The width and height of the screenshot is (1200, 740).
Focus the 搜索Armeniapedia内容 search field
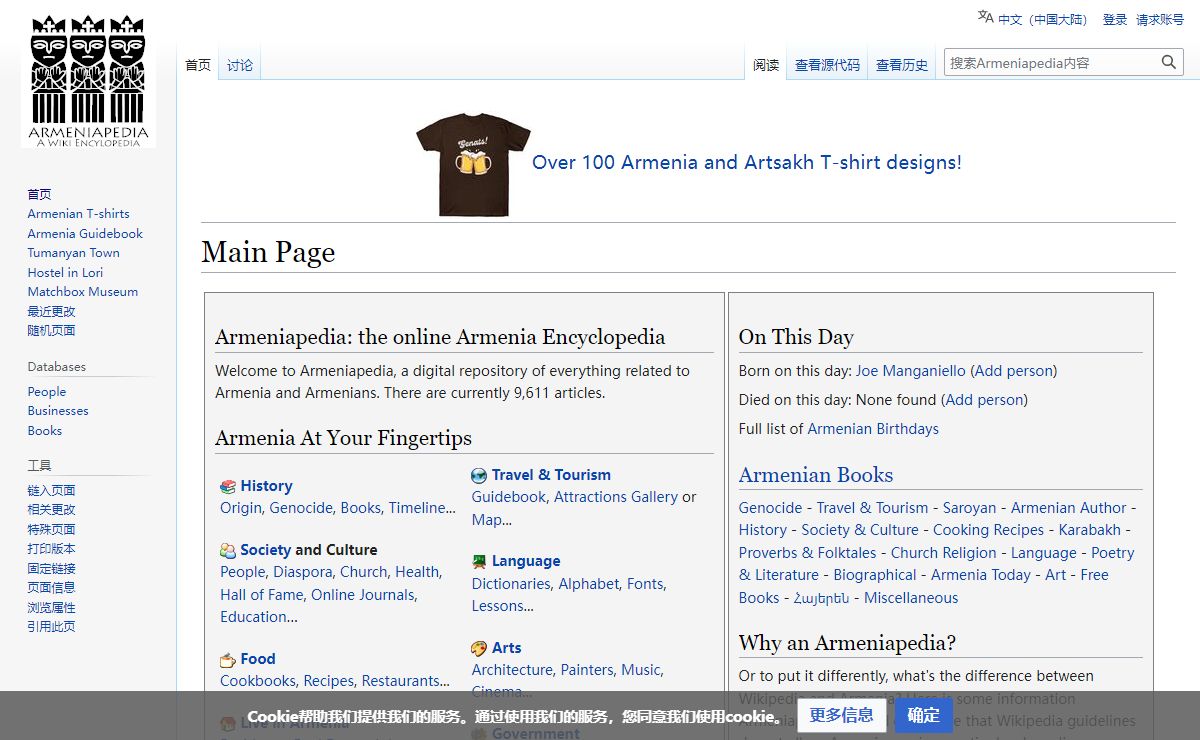pyautogui.click(x=1050, y=63)
